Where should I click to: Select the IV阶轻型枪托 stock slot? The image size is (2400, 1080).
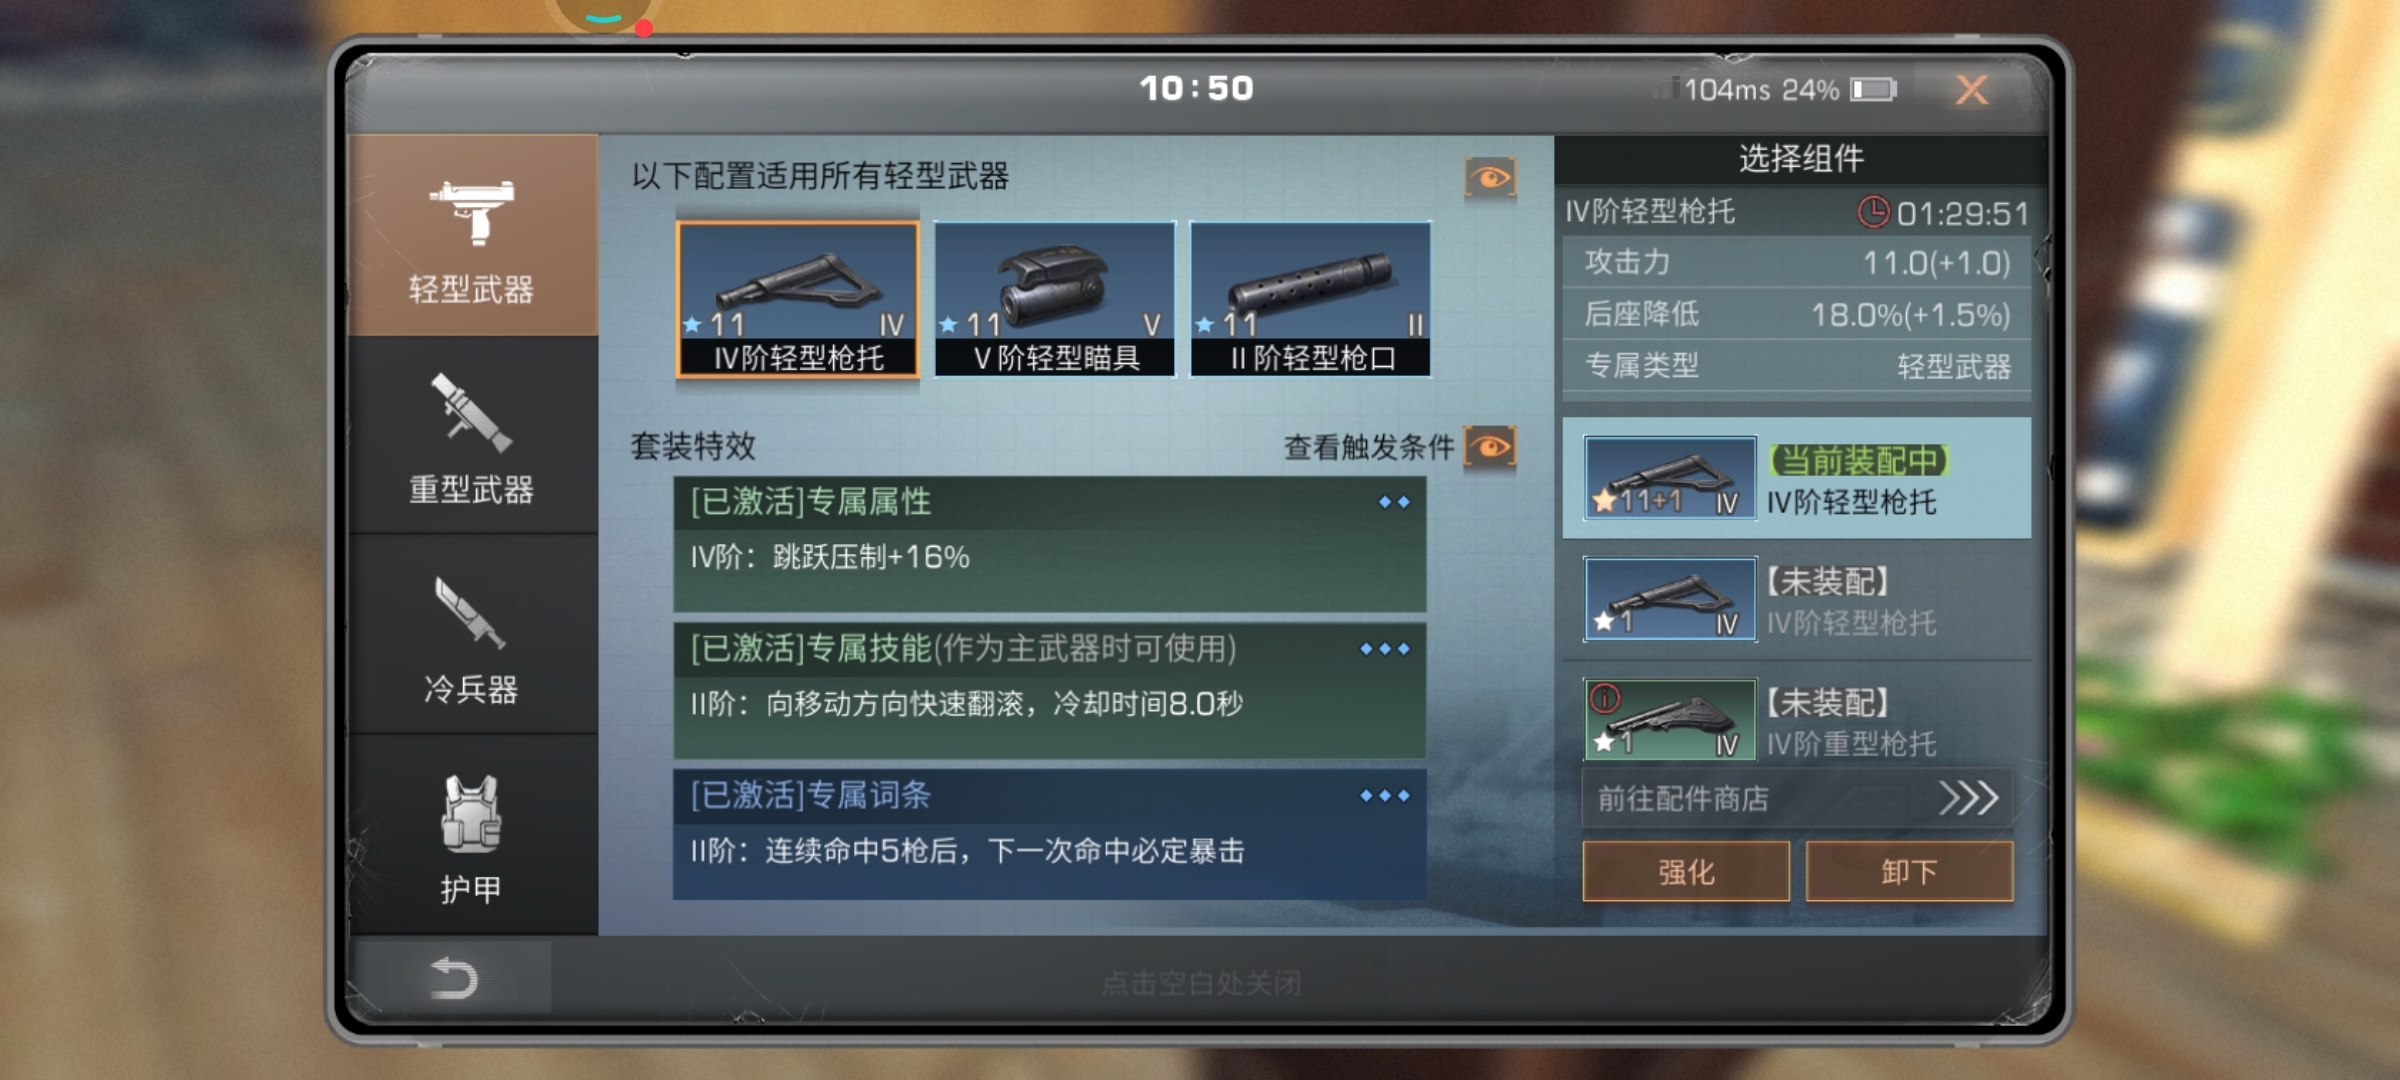coord(798,299)
